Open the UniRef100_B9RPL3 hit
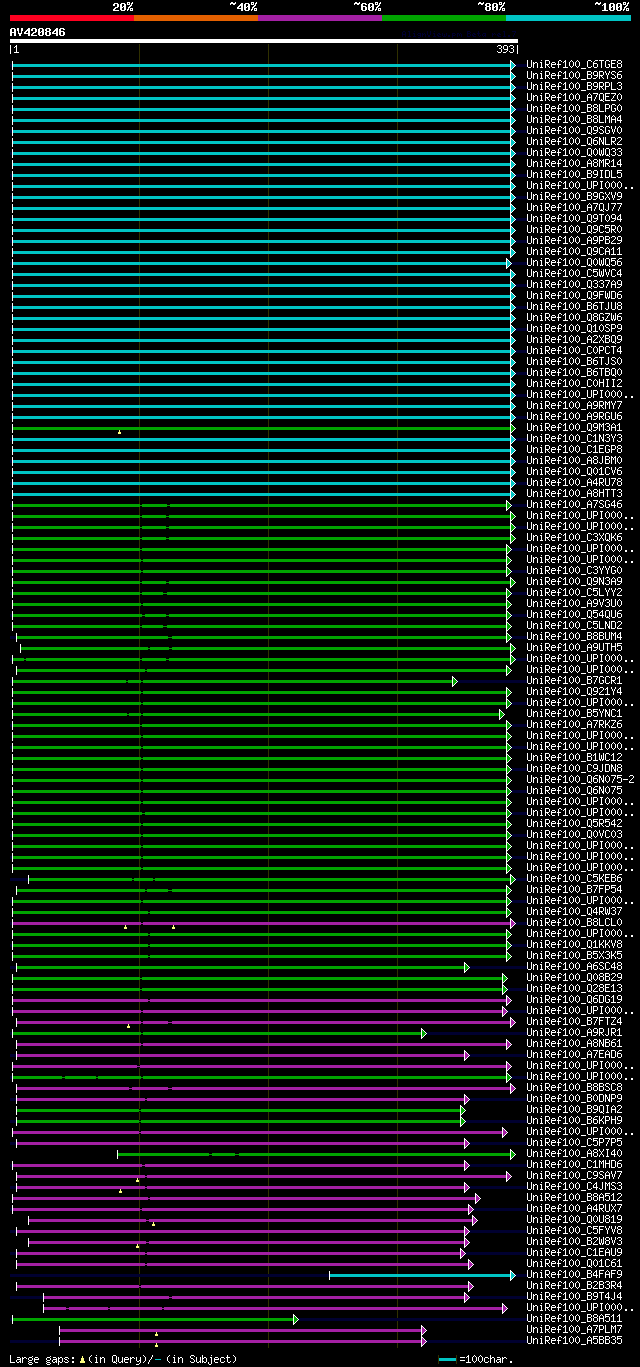Screen dimensions: 640x1367 (574, 86)
